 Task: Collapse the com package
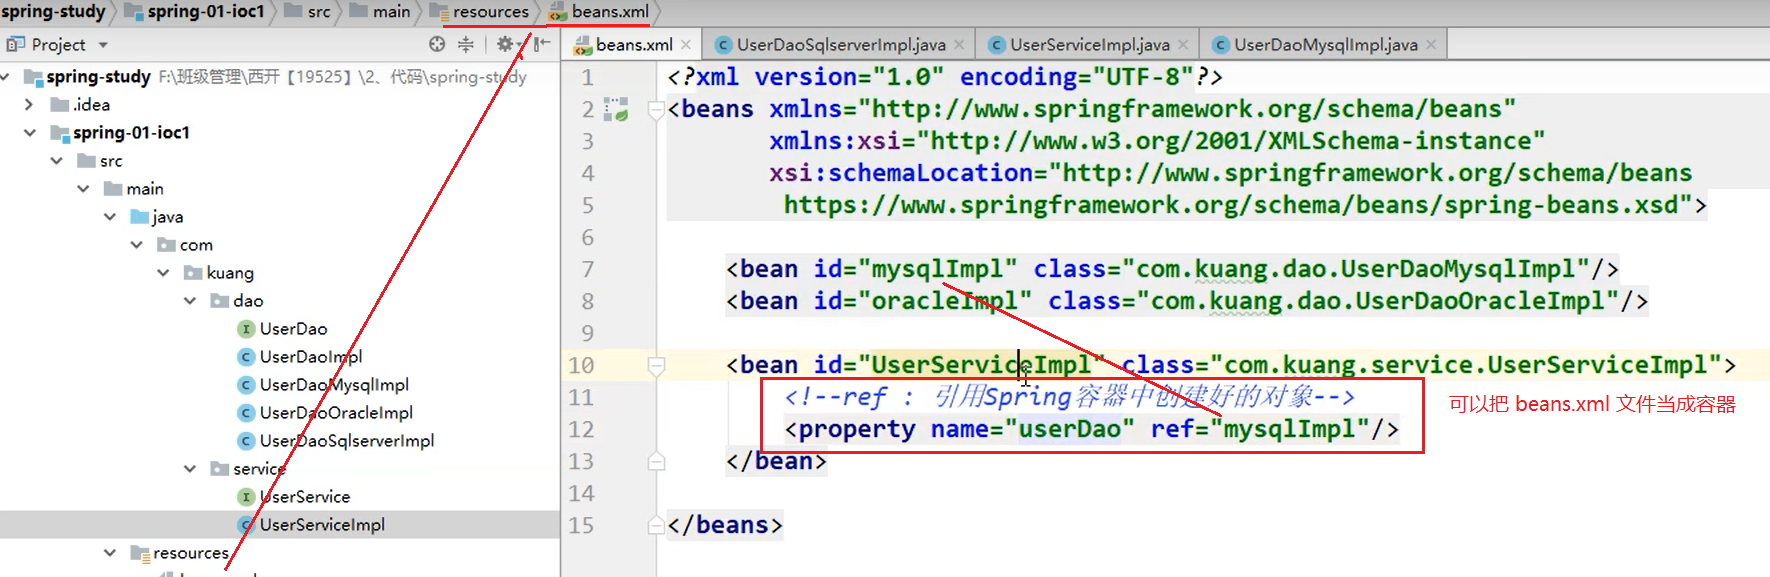pyautogui.click(x=136, y=244)
